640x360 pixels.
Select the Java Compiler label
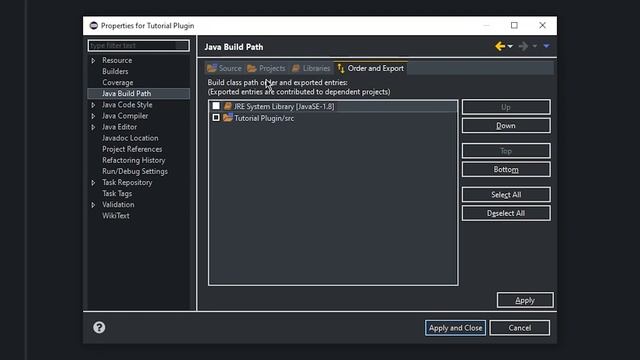125,116
